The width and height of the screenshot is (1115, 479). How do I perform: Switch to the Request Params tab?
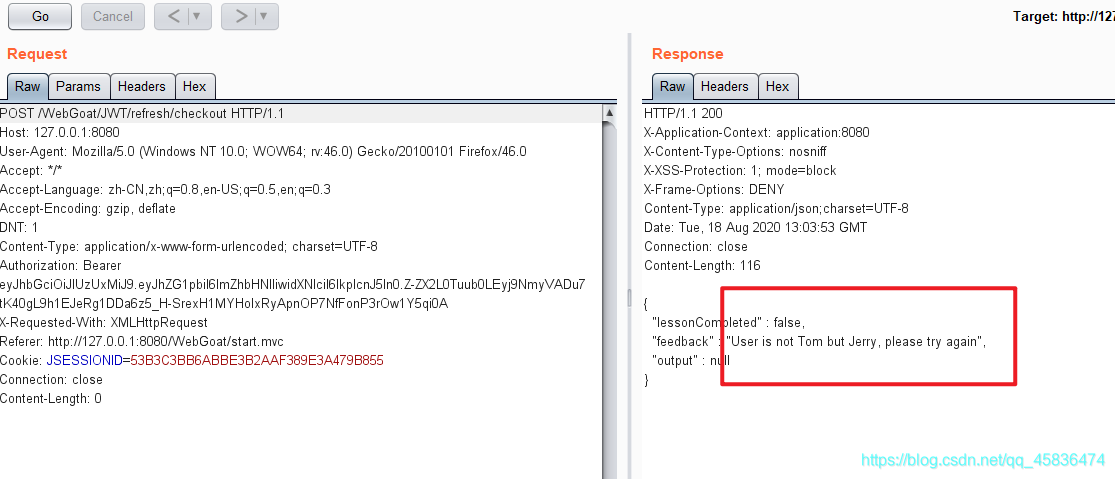coord(78,86)
